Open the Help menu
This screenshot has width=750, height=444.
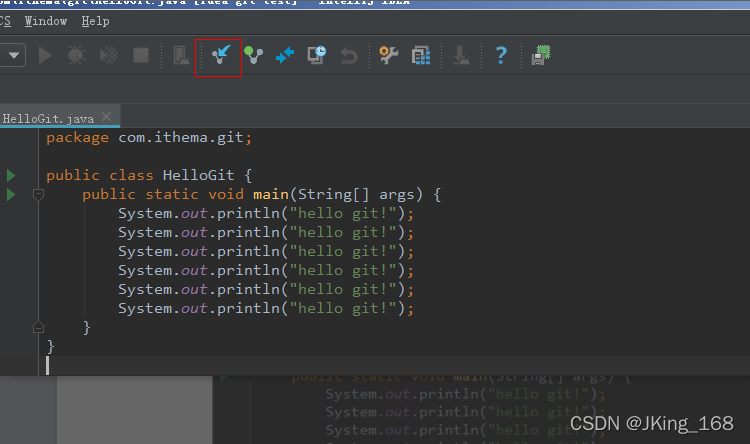coord(95,21)
